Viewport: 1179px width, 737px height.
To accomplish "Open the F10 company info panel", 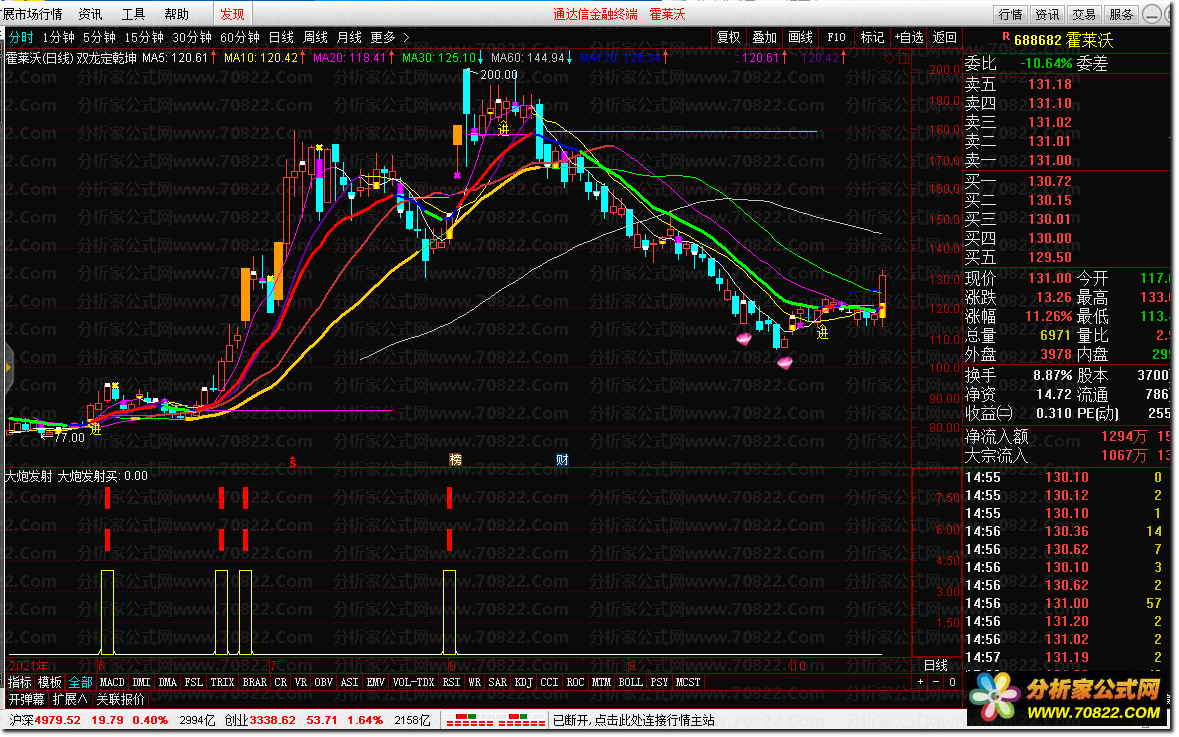I will coord(836,38).
